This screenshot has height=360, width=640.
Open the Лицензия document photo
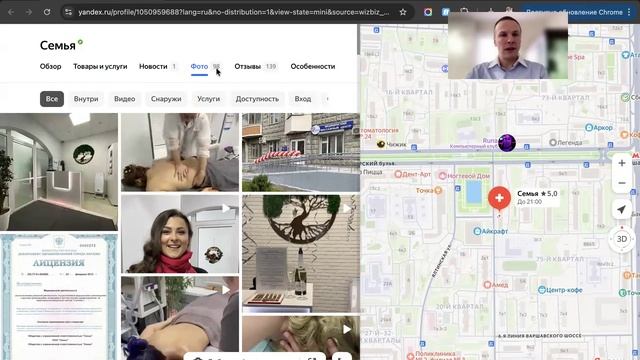[x=59, y=297]
